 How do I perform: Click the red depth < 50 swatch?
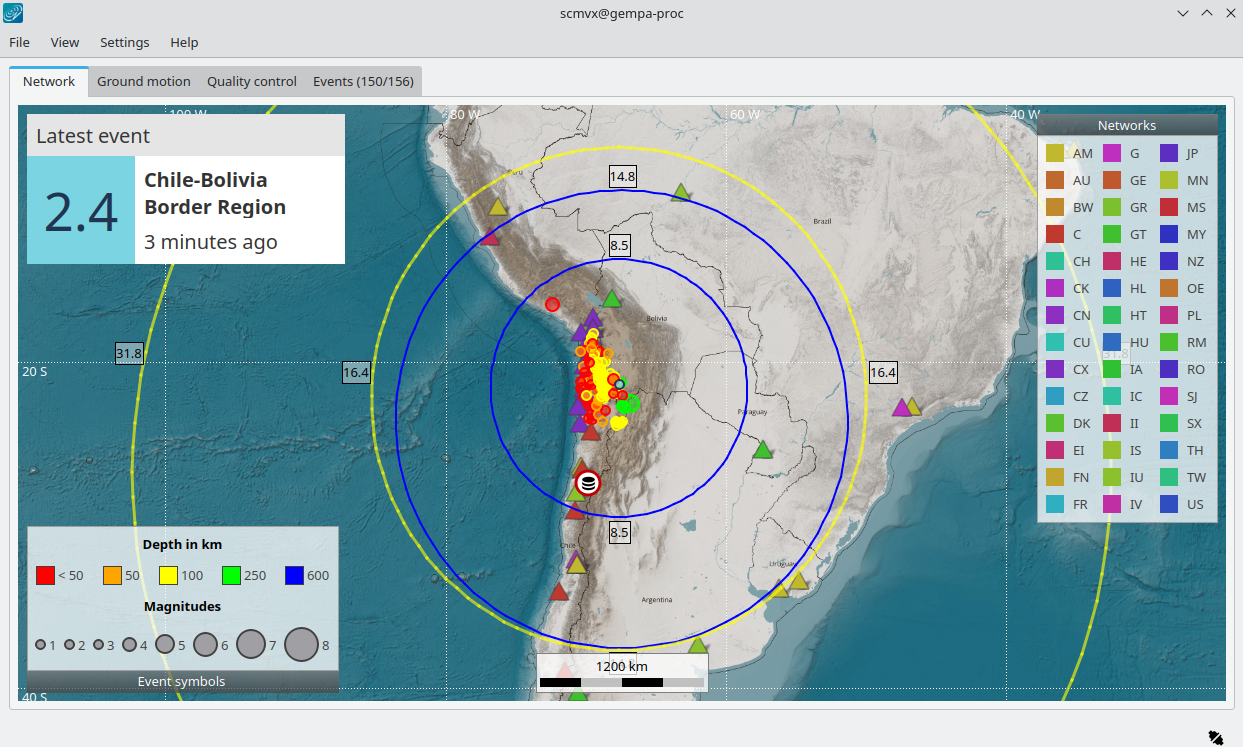point(45,575)
